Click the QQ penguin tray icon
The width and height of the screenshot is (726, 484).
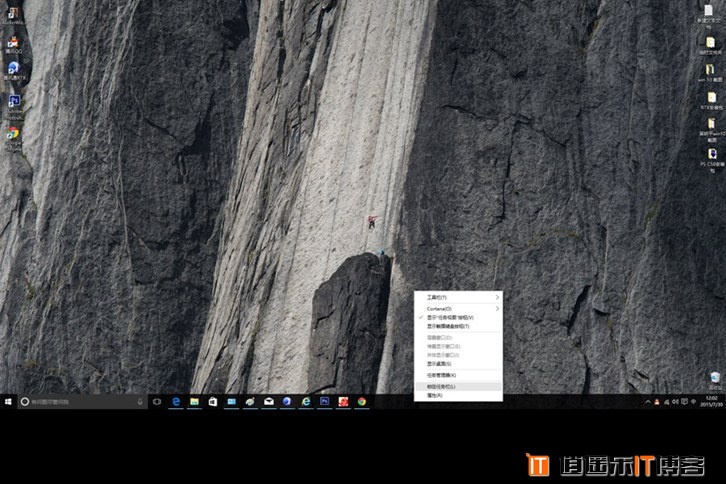pyautogui.click(x=657, y=402)
